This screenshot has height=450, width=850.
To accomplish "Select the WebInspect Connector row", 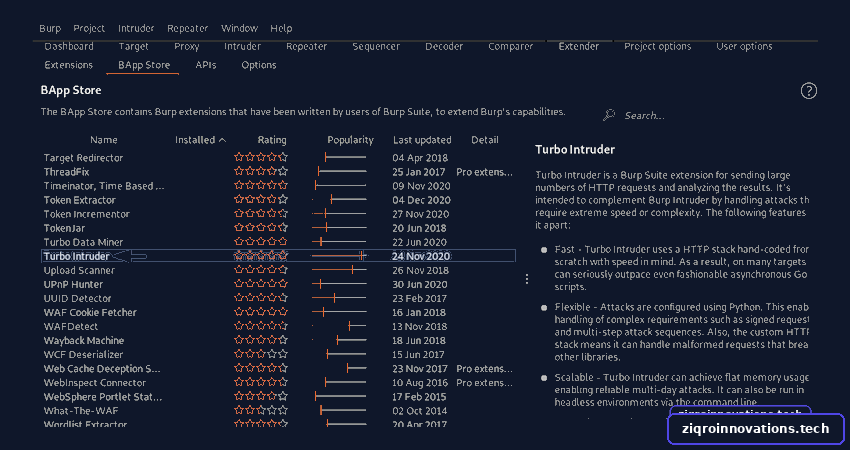I will (x=278, y=383).
